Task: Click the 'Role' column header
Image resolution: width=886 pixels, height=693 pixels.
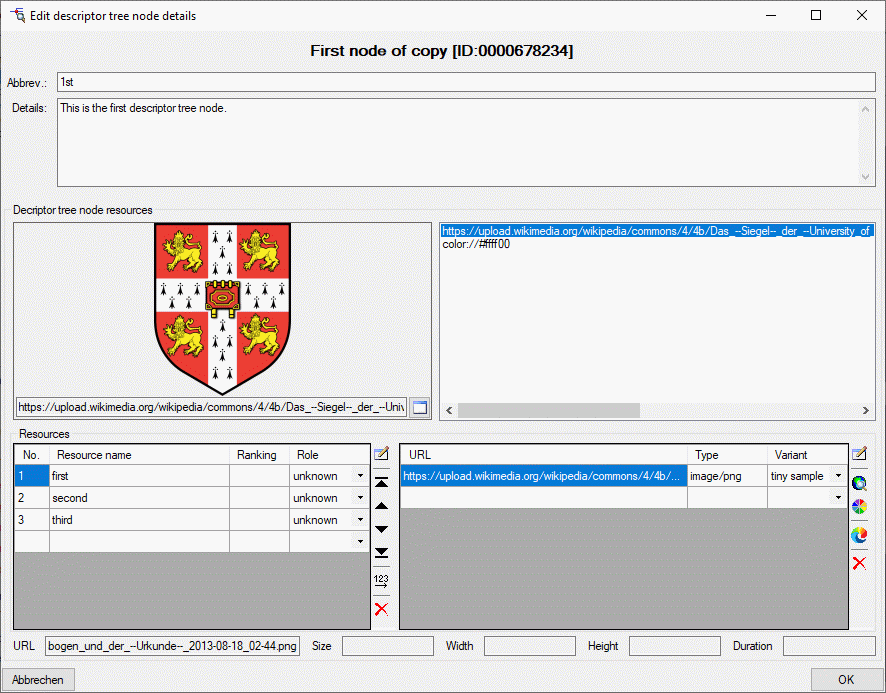Action: pyautogui.click(x=329, y=455)
